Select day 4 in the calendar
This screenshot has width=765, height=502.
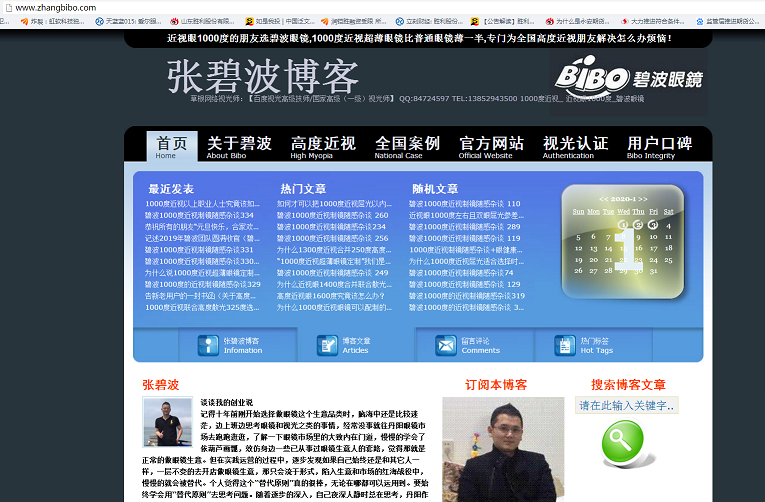[x=668, y=225]
